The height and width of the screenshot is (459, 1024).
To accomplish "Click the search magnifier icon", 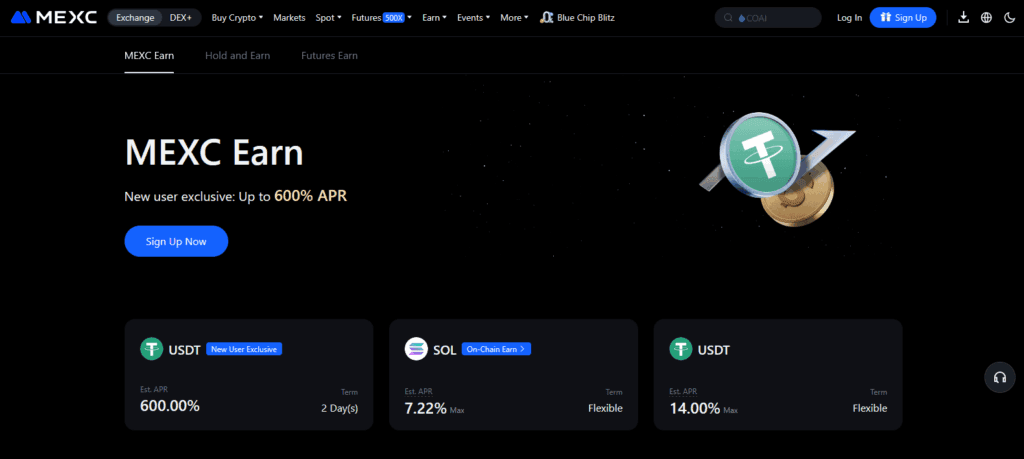I will click(728, 18).
